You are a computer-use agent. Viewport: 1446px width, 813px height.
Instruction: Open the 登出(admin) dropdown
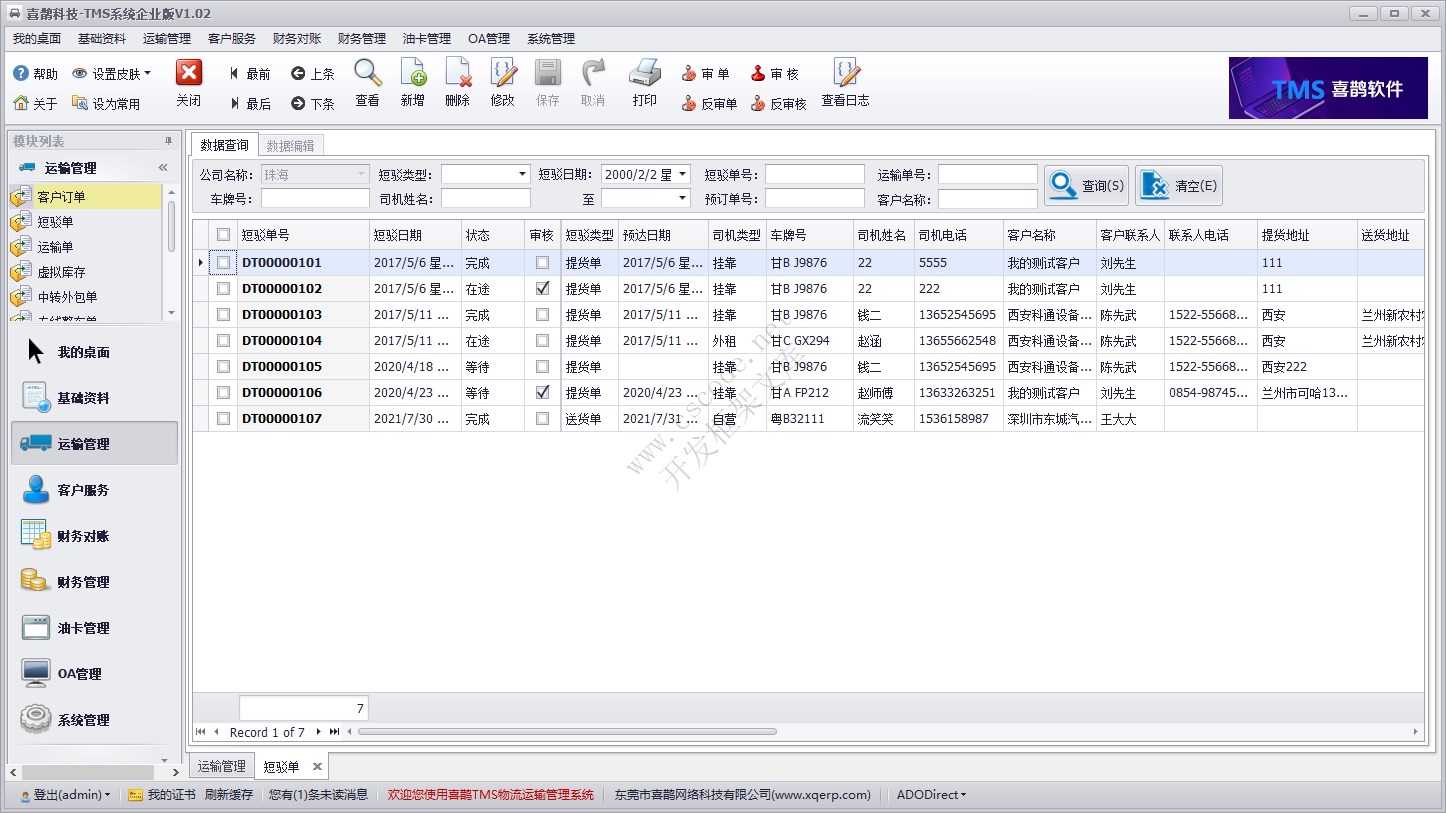click(65, 795)
